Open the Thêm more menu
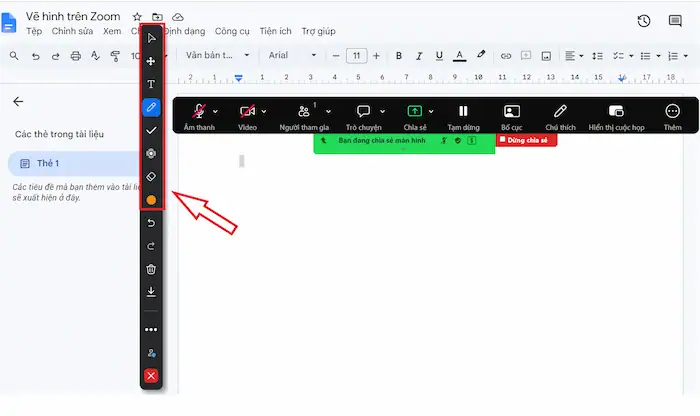 672,116
